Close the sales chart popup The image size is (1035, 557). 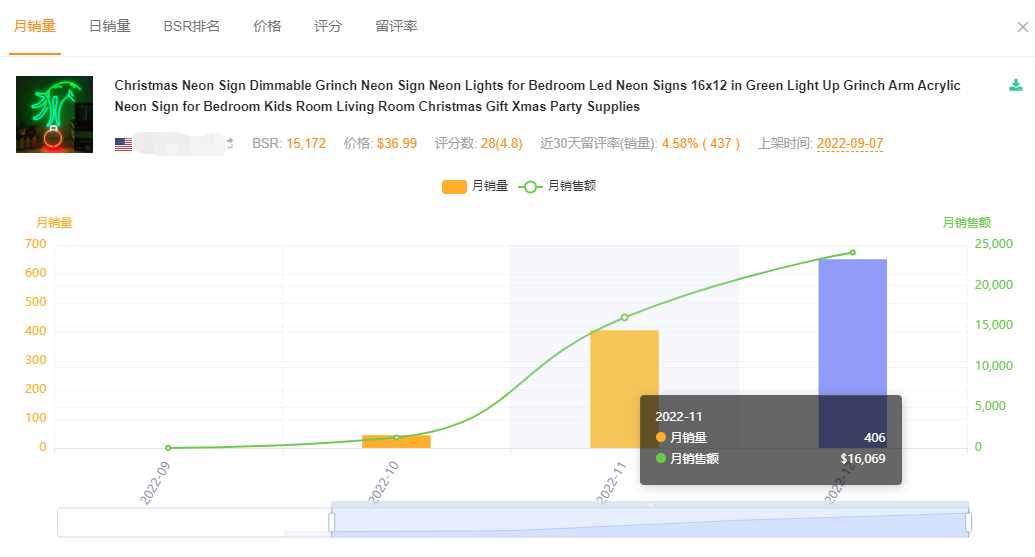click(x=1022, y=27)
